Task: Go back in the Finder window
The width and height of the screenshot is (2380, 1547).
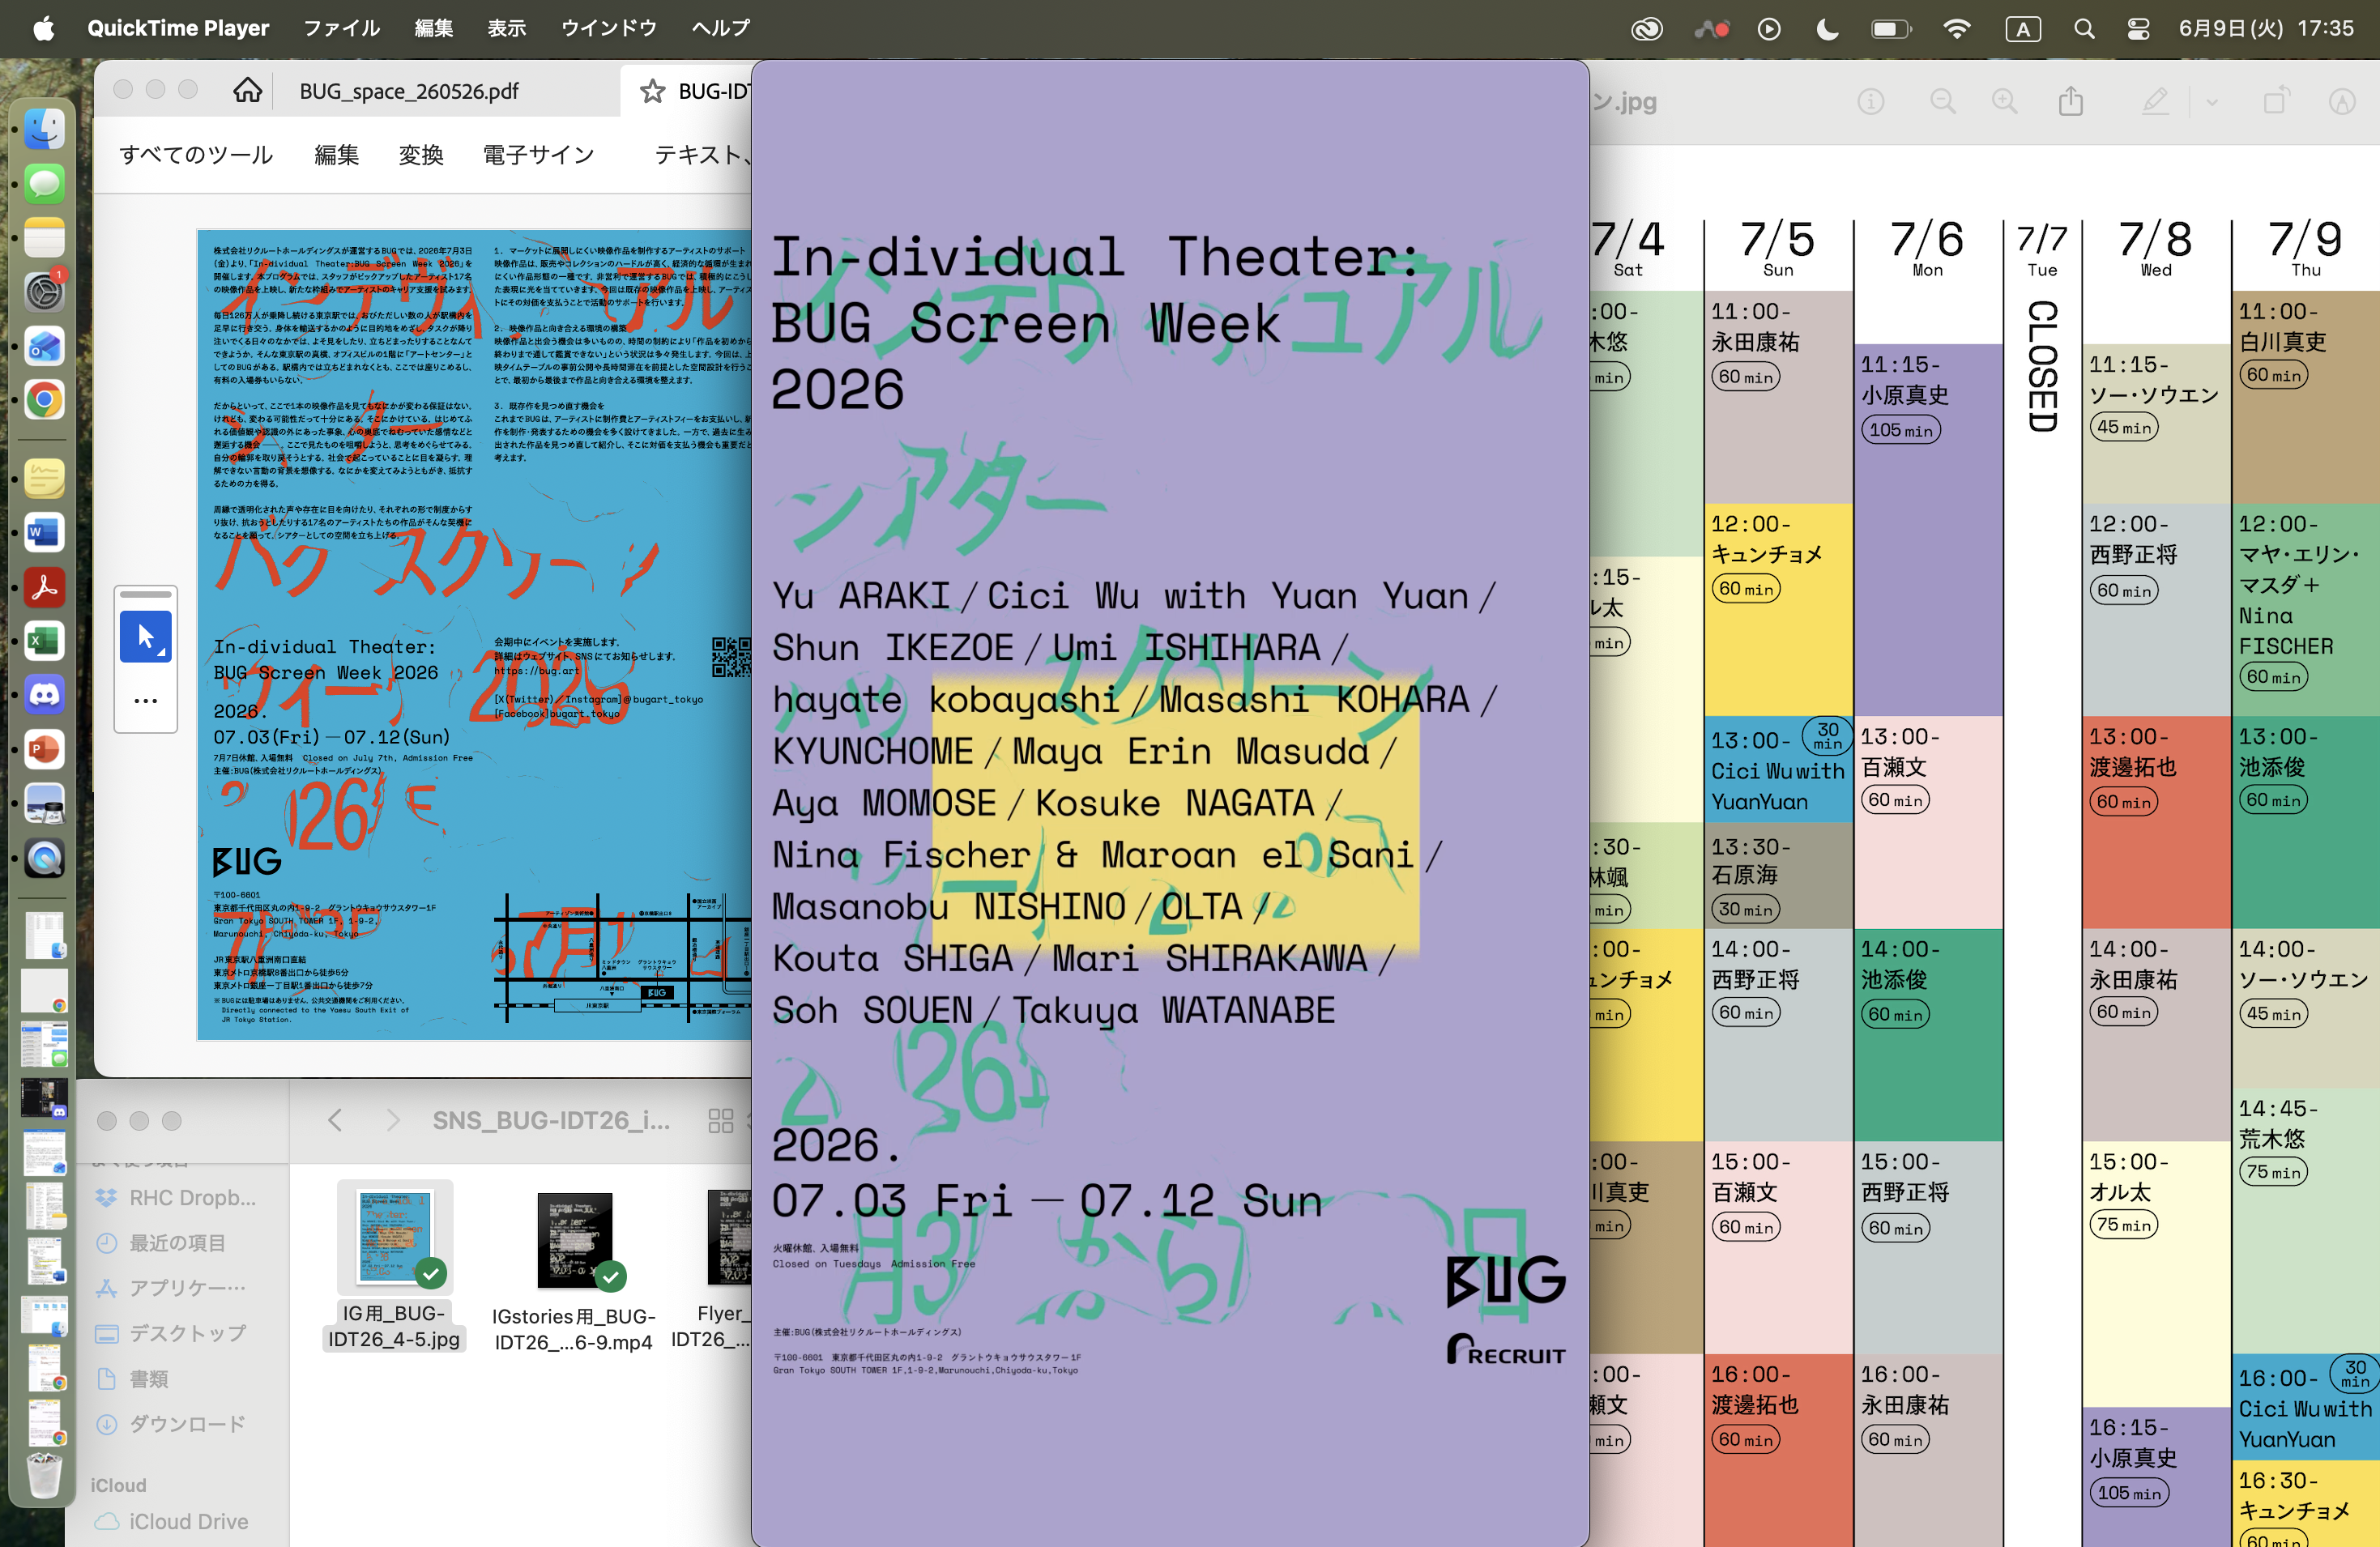Action: click(335, 1120)
